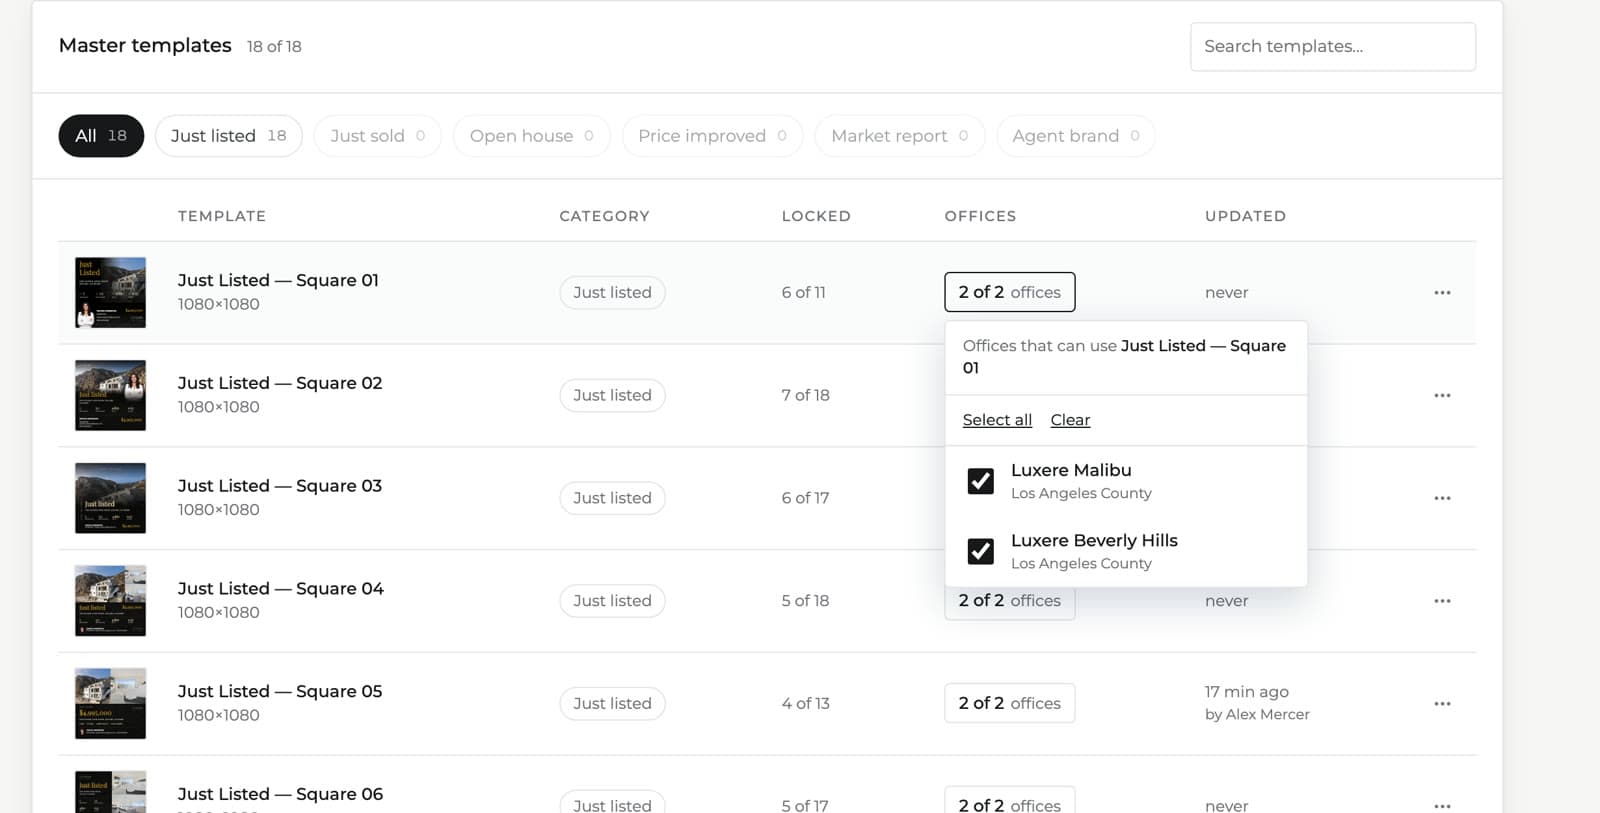Show Agent brand templates
This screenshot has height=813, width=1600.
click(x=1076, y=136)
